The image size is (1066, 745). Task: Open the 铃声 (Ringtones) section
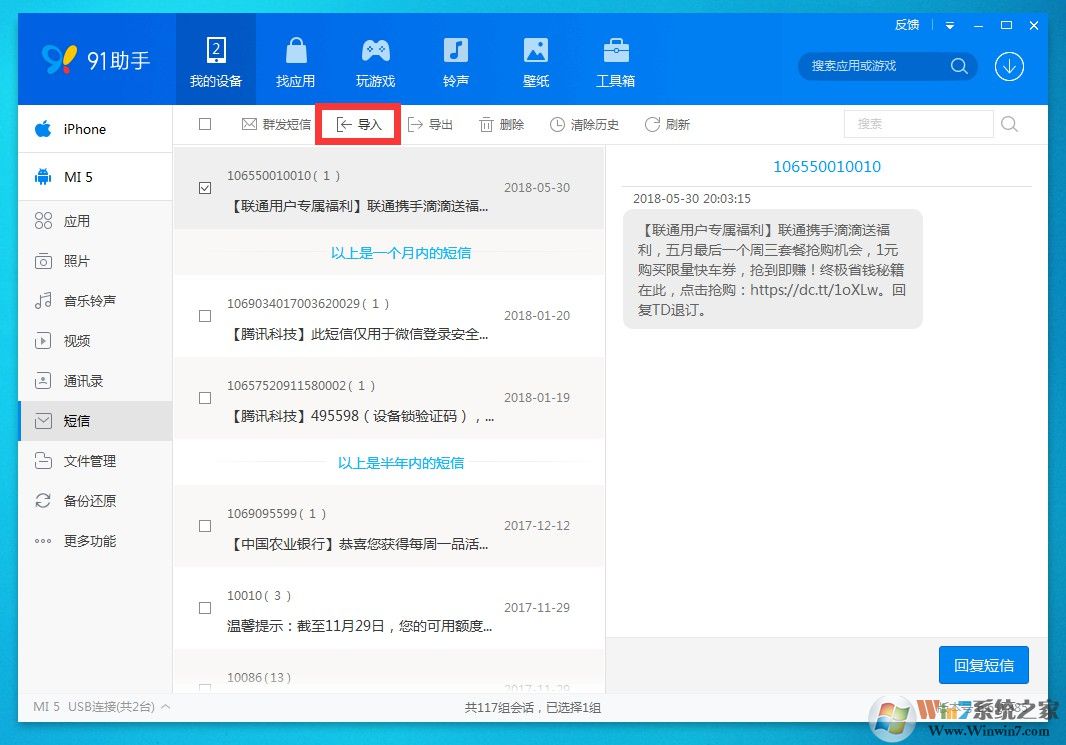click(x=455, y=60)
